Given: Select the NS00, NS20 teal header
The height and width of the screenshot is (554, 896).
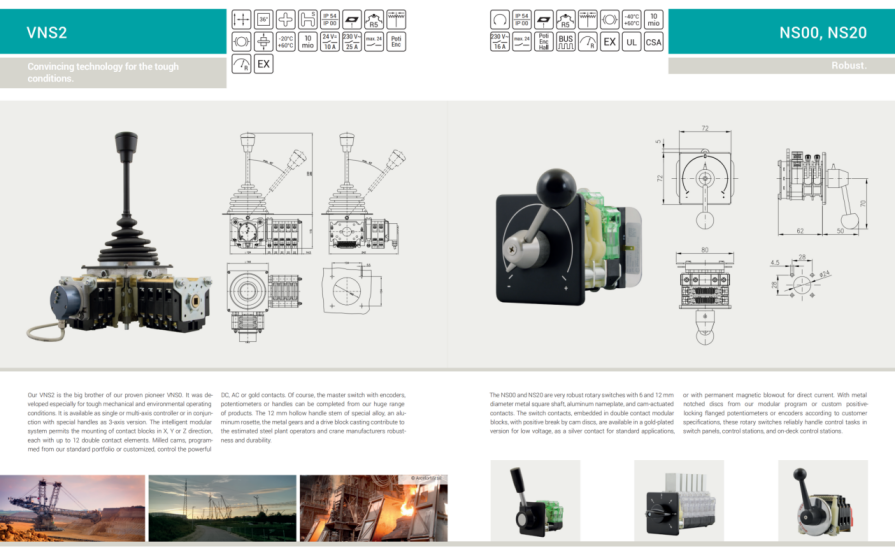Looking at the screenshot, I should coord(781,32).
